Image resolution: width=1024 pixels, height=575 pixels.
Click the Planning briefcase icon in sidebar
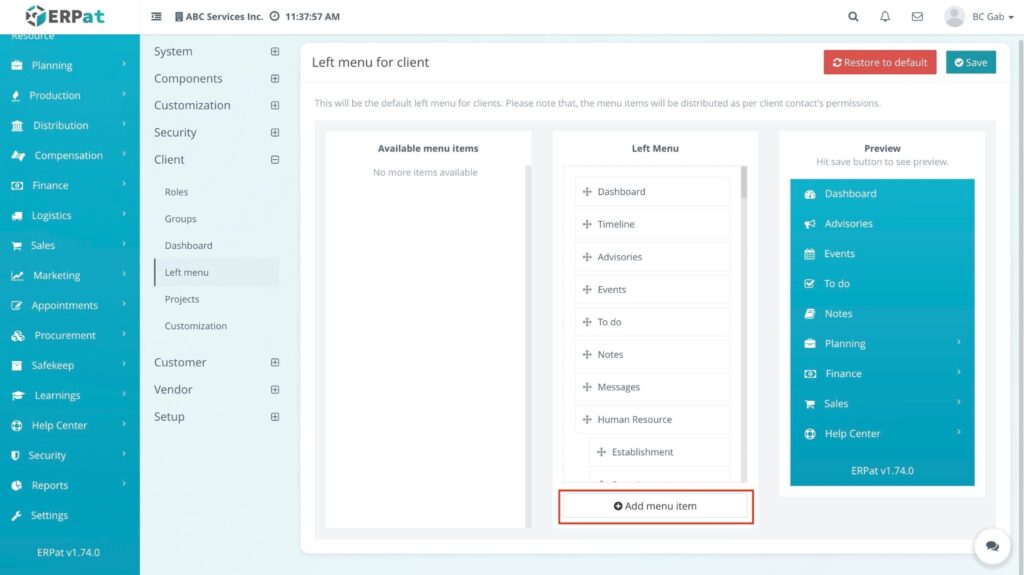coord(17,65)
